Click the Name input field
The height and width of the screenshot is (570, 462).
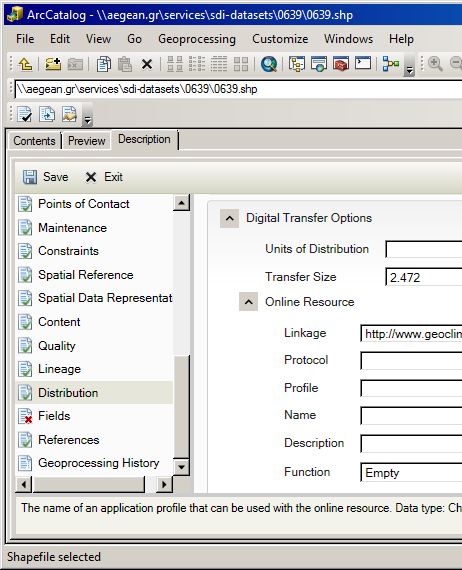411,416
